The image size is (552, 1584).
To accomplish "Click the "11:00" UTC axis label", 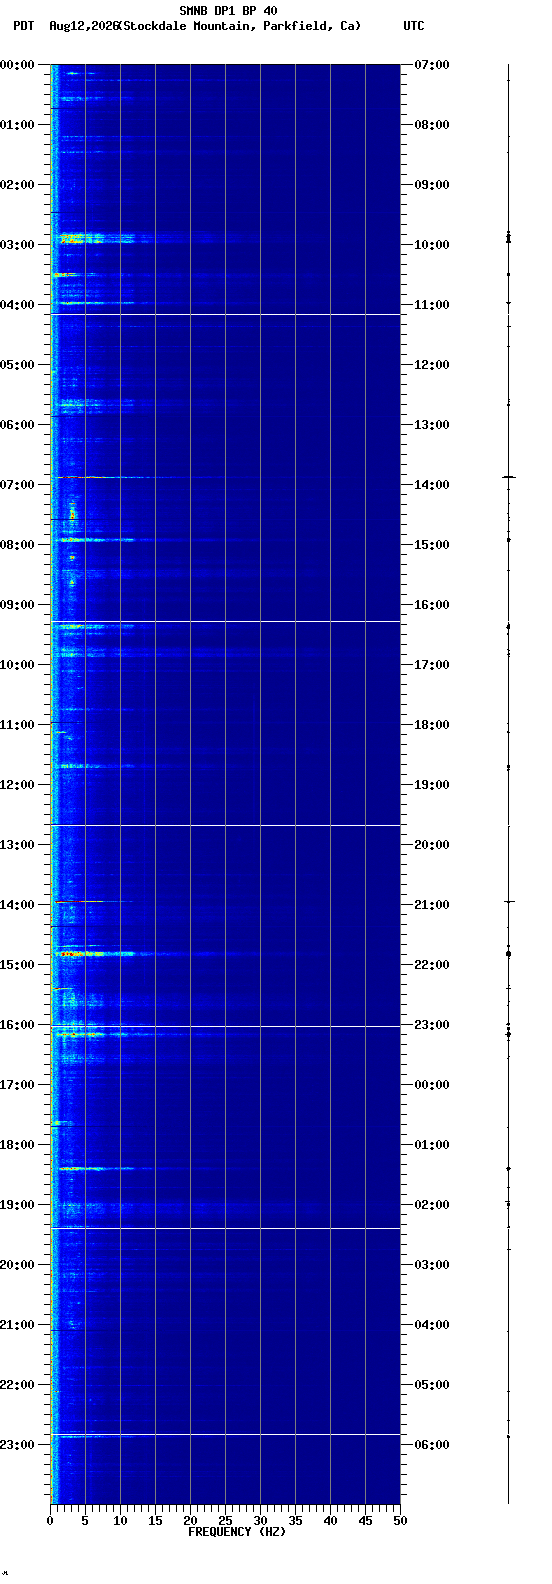I will point(431,305).
